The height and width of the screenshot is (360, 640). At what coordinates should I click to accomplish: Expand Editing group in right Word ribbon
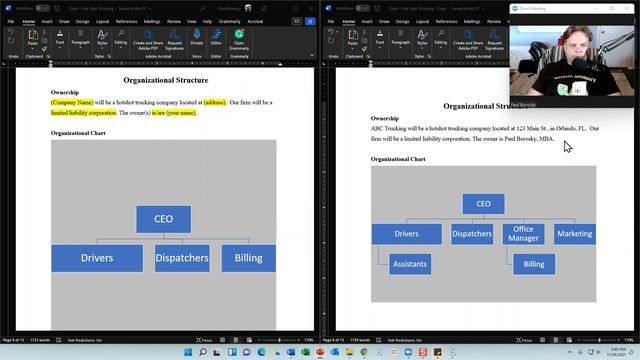tap(440, 39)
